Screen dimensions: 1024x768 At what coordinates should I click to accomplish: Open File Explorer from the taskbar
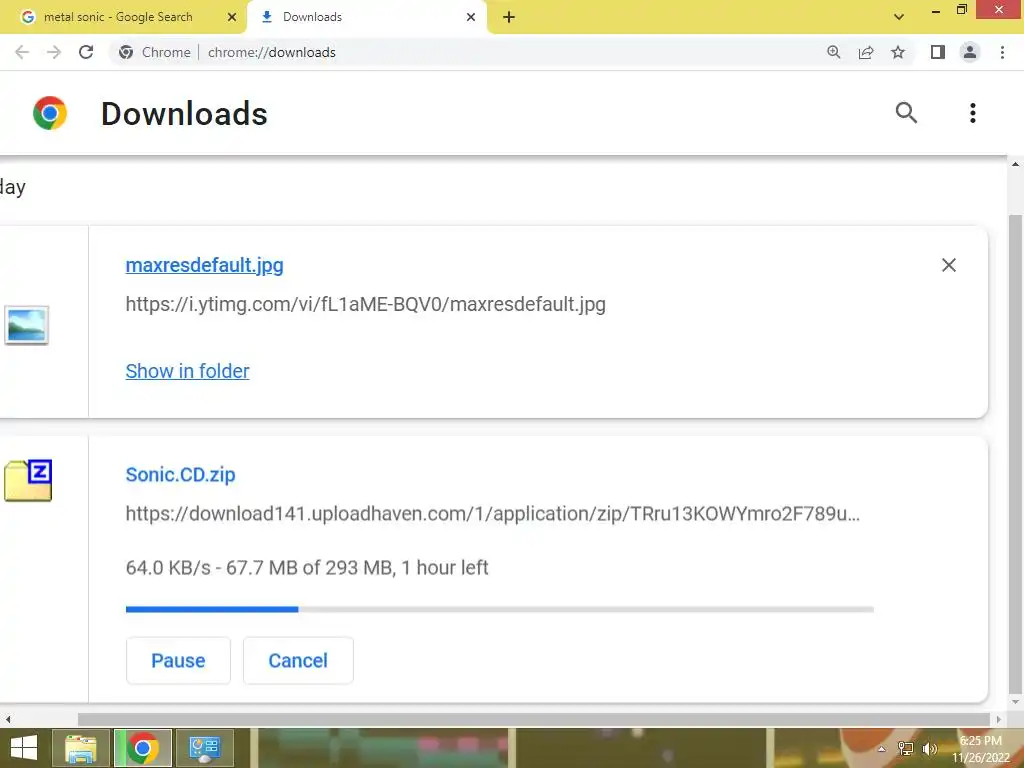tap(80, 748)
